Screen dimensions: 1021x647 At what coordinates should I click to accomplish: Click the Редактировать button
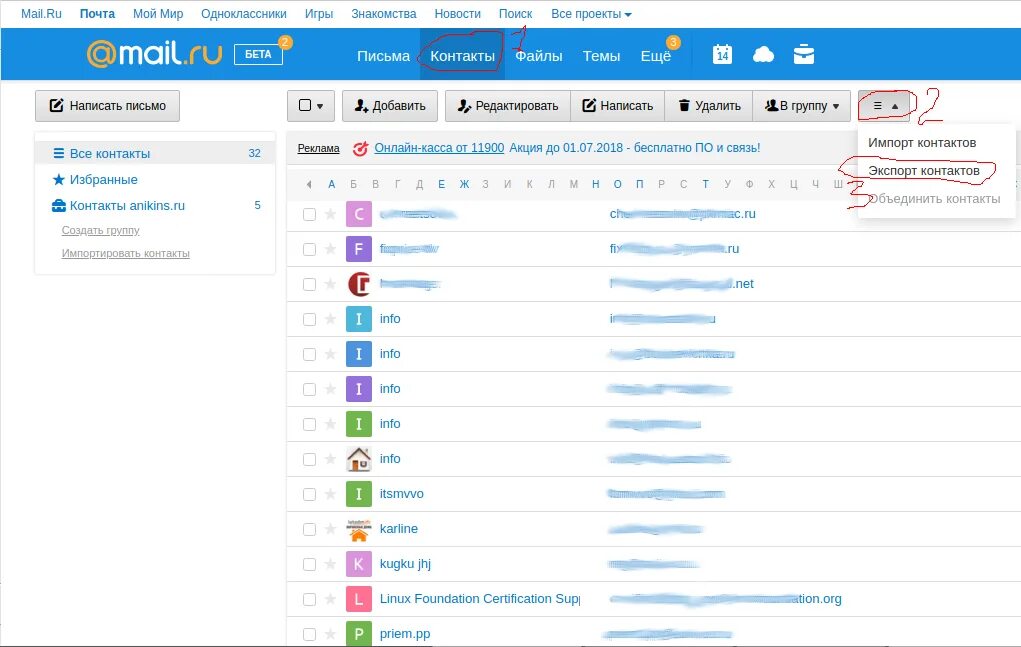tap(508, 105)
